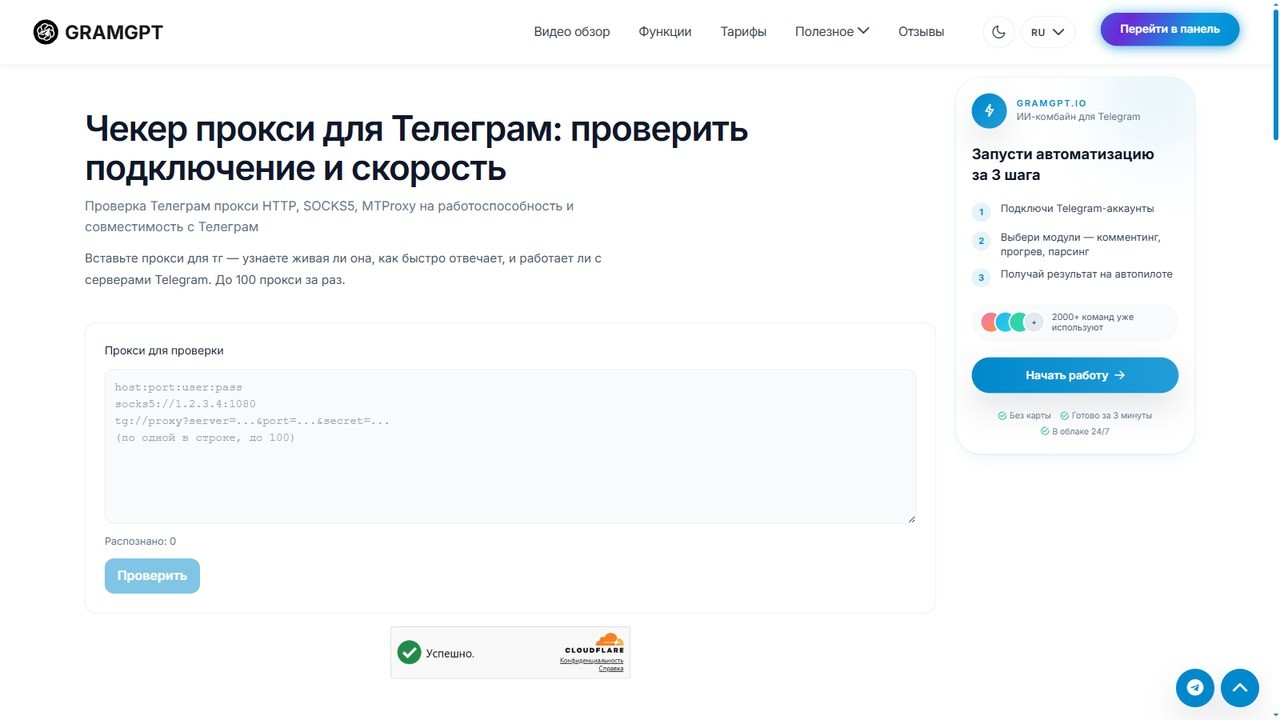Click the step 2 number badge
Image resolution: width=1280 pixels, height=720 pixels.
pos(981,241)
